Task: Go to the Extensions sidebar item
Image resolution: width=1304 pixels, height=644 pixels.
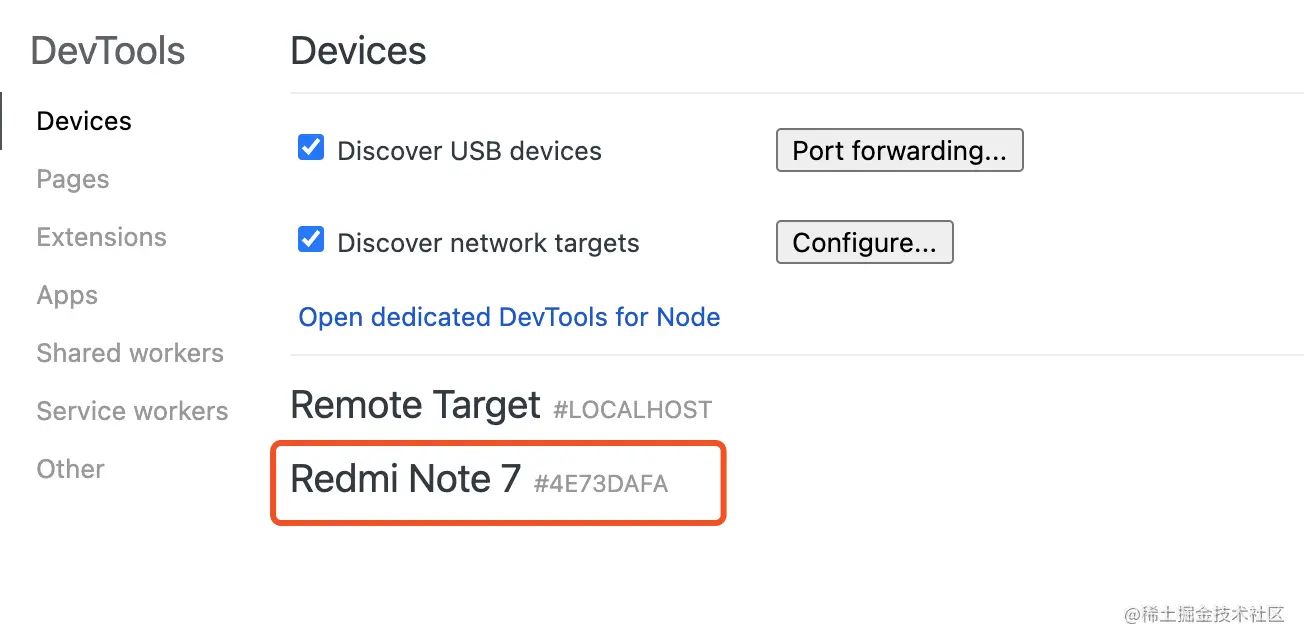Action: [x=101, y=237]
